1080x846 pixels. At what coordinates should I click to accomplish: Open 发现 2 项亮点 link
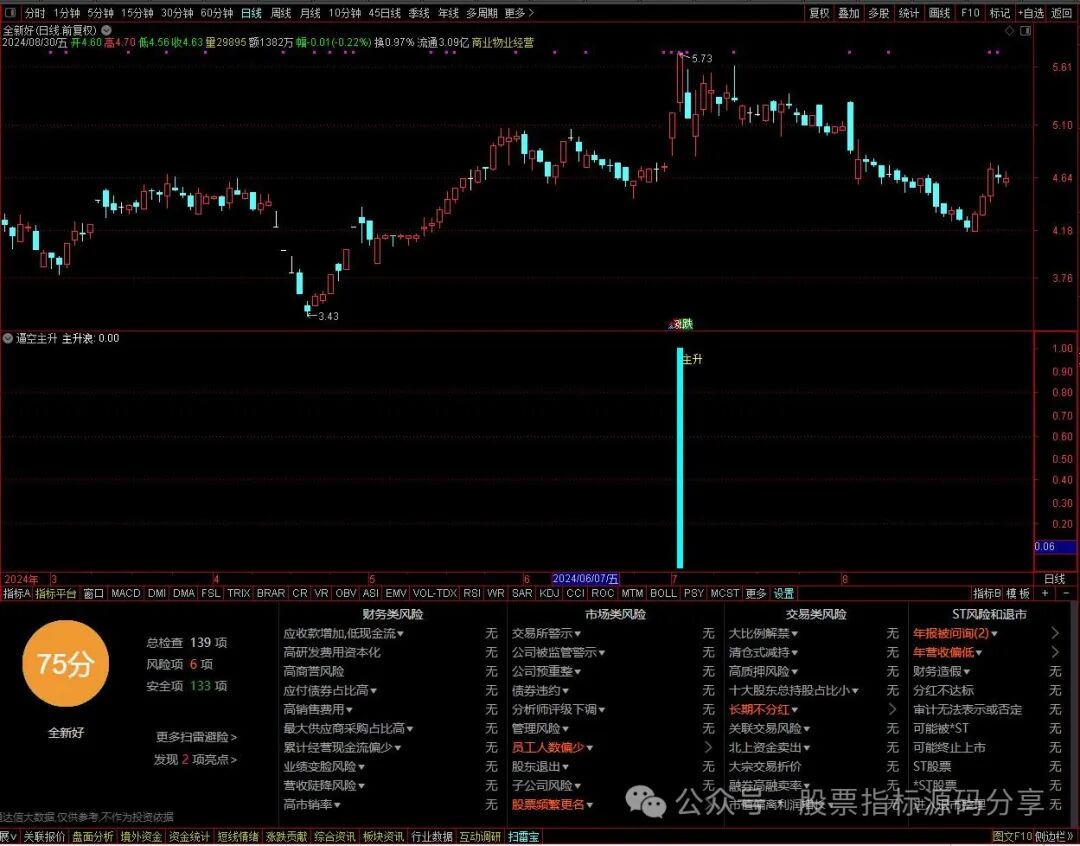tap(196, 760)
